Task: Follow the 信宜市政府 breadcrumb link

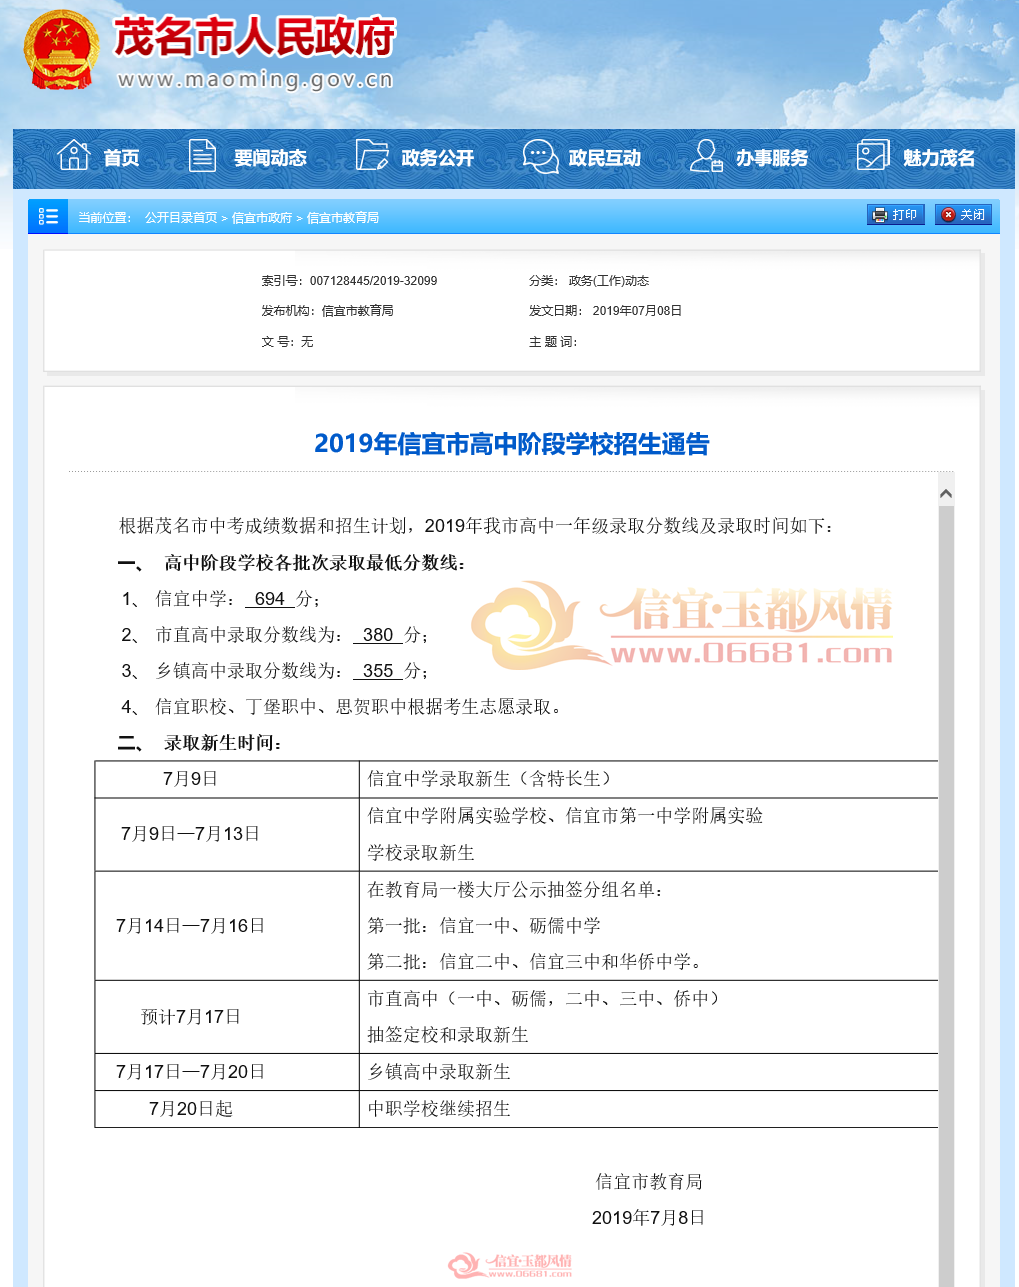Action: (x=261, y=217)
